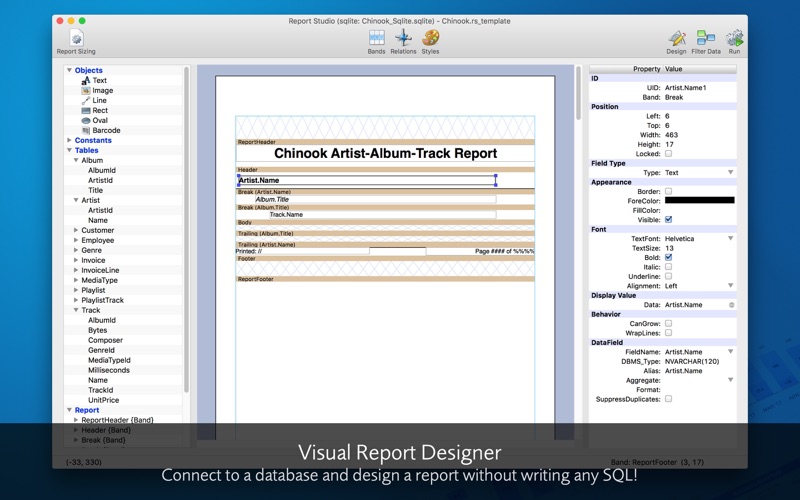Screen dimensions: 800x500
Task: Open the Aggregate dropdown
Action: click(731, 380)
